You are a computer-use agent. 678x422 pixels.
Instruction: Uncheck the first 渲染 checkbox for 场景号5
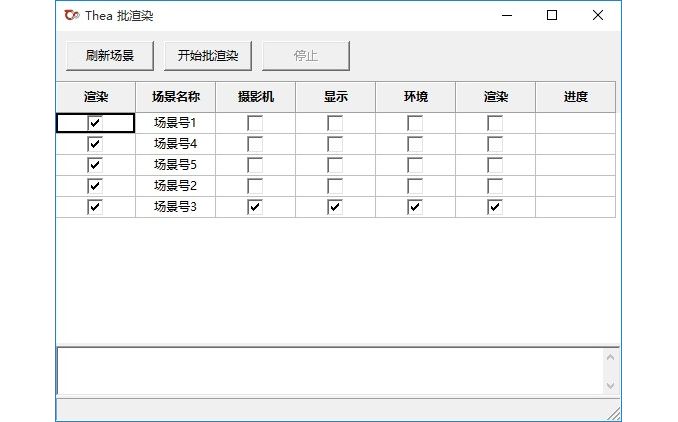[95, 165]
